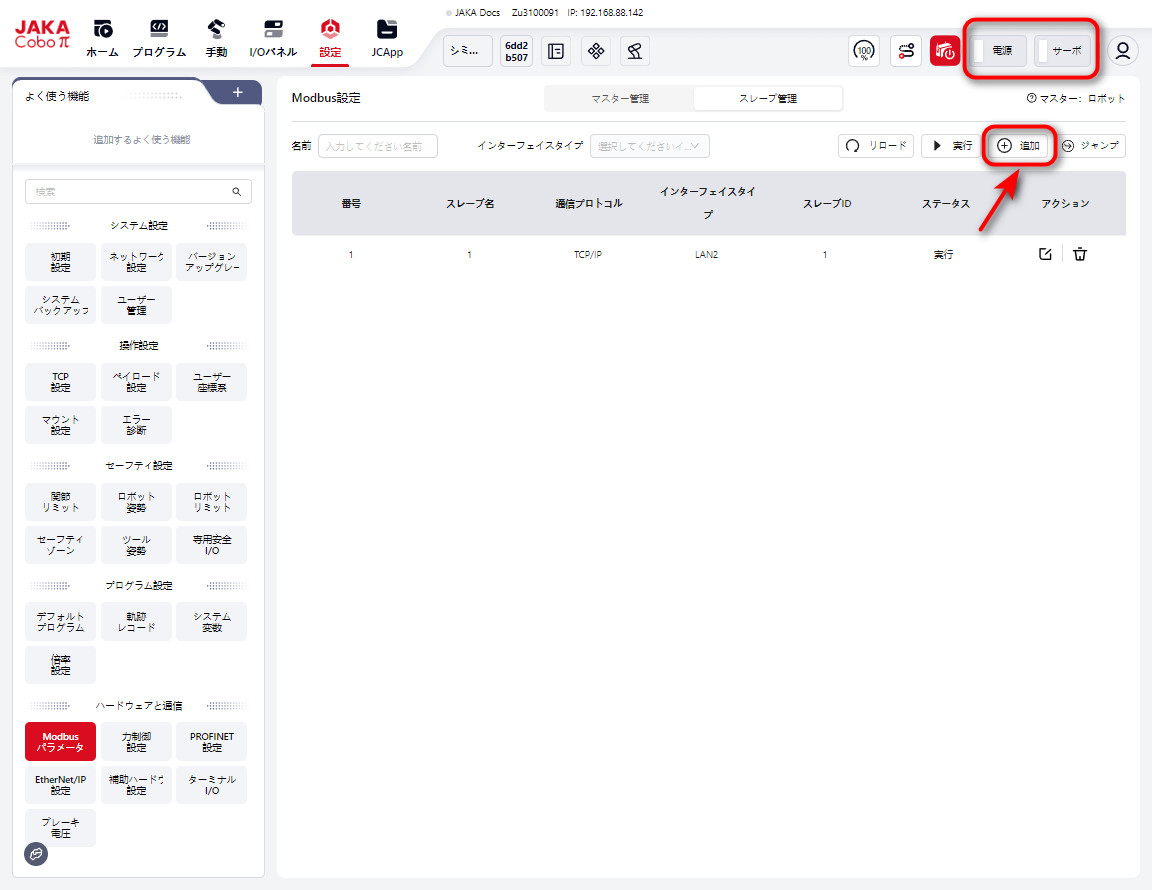The height and width of the screenshot is (890, 1152).
Task: Click the trajectory path icon
Action: click(905, 51)
